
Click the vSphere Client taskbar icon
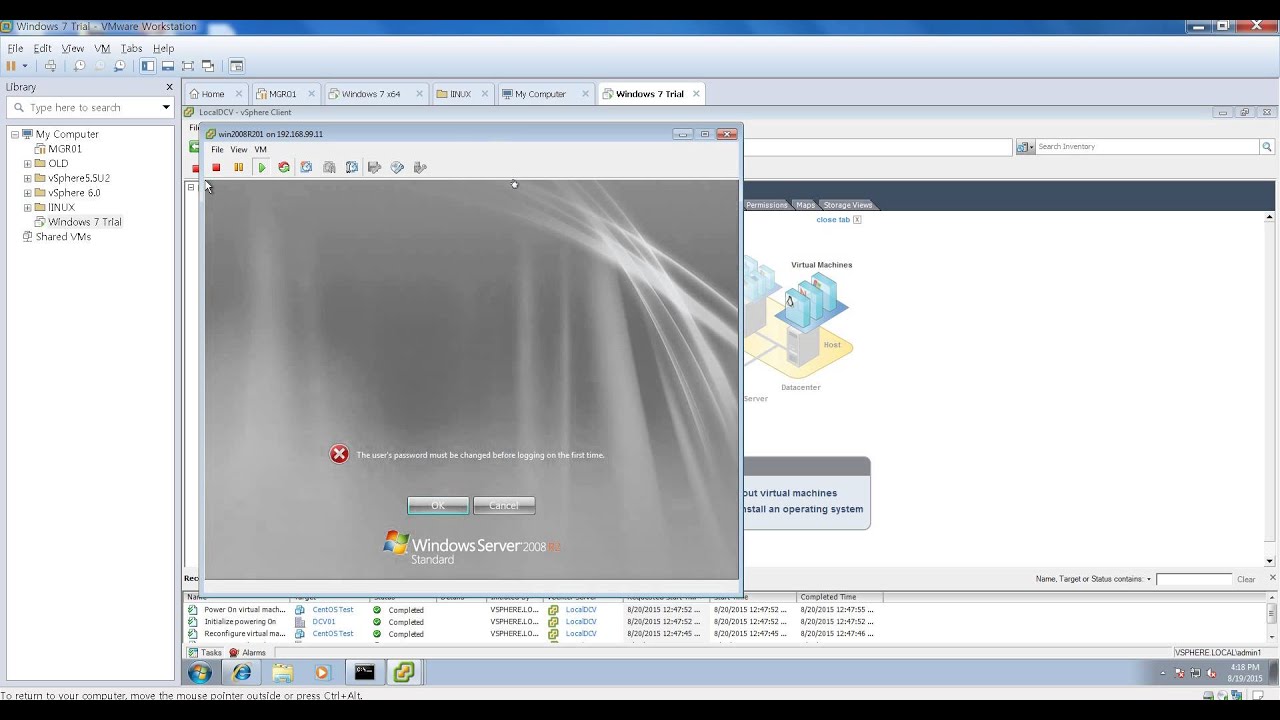(404, 673)
